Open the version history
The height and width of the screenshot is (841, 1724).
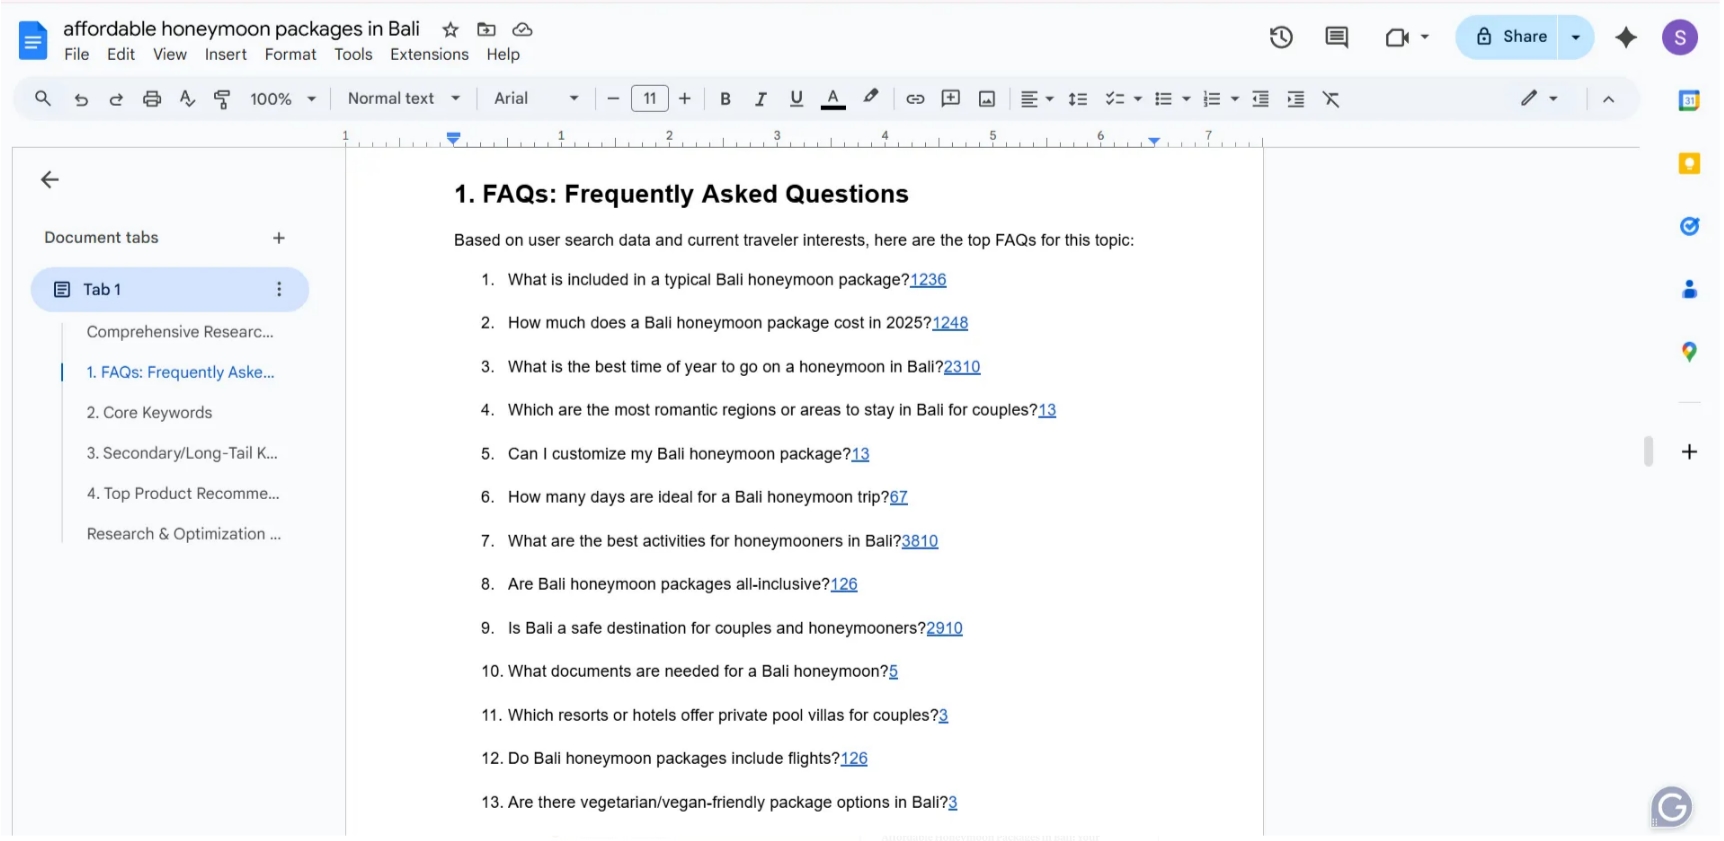[1281, 37]
